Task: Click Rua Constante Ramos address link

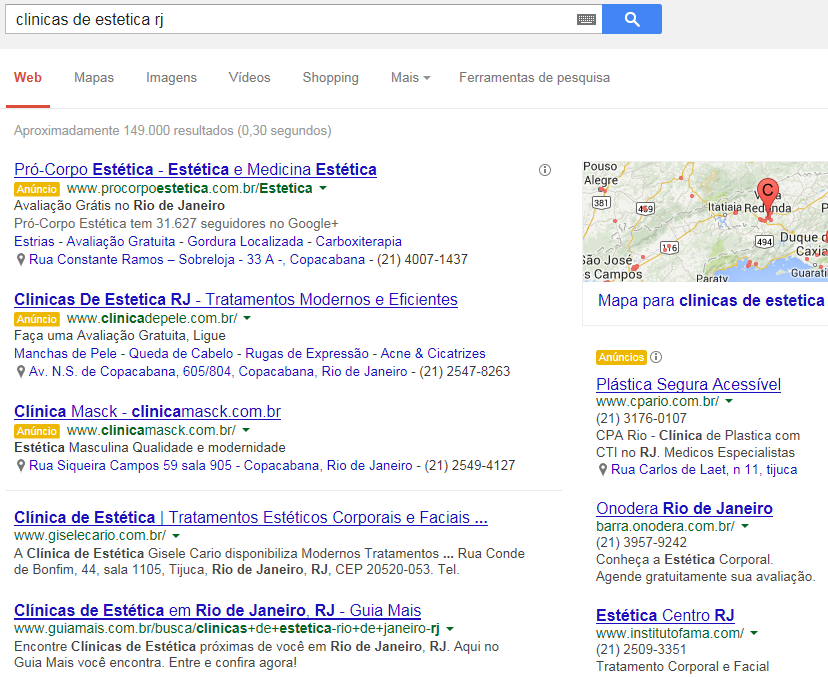Action: coord(197,260)
